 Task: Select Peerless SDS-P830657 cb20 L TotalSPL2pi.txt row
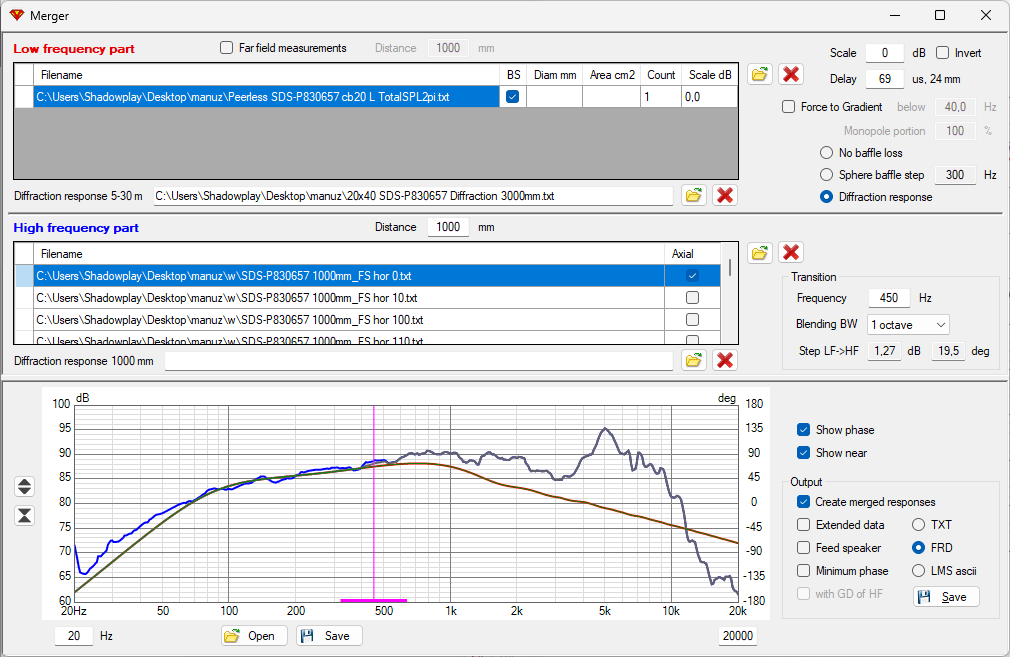(x=267, y=97)
